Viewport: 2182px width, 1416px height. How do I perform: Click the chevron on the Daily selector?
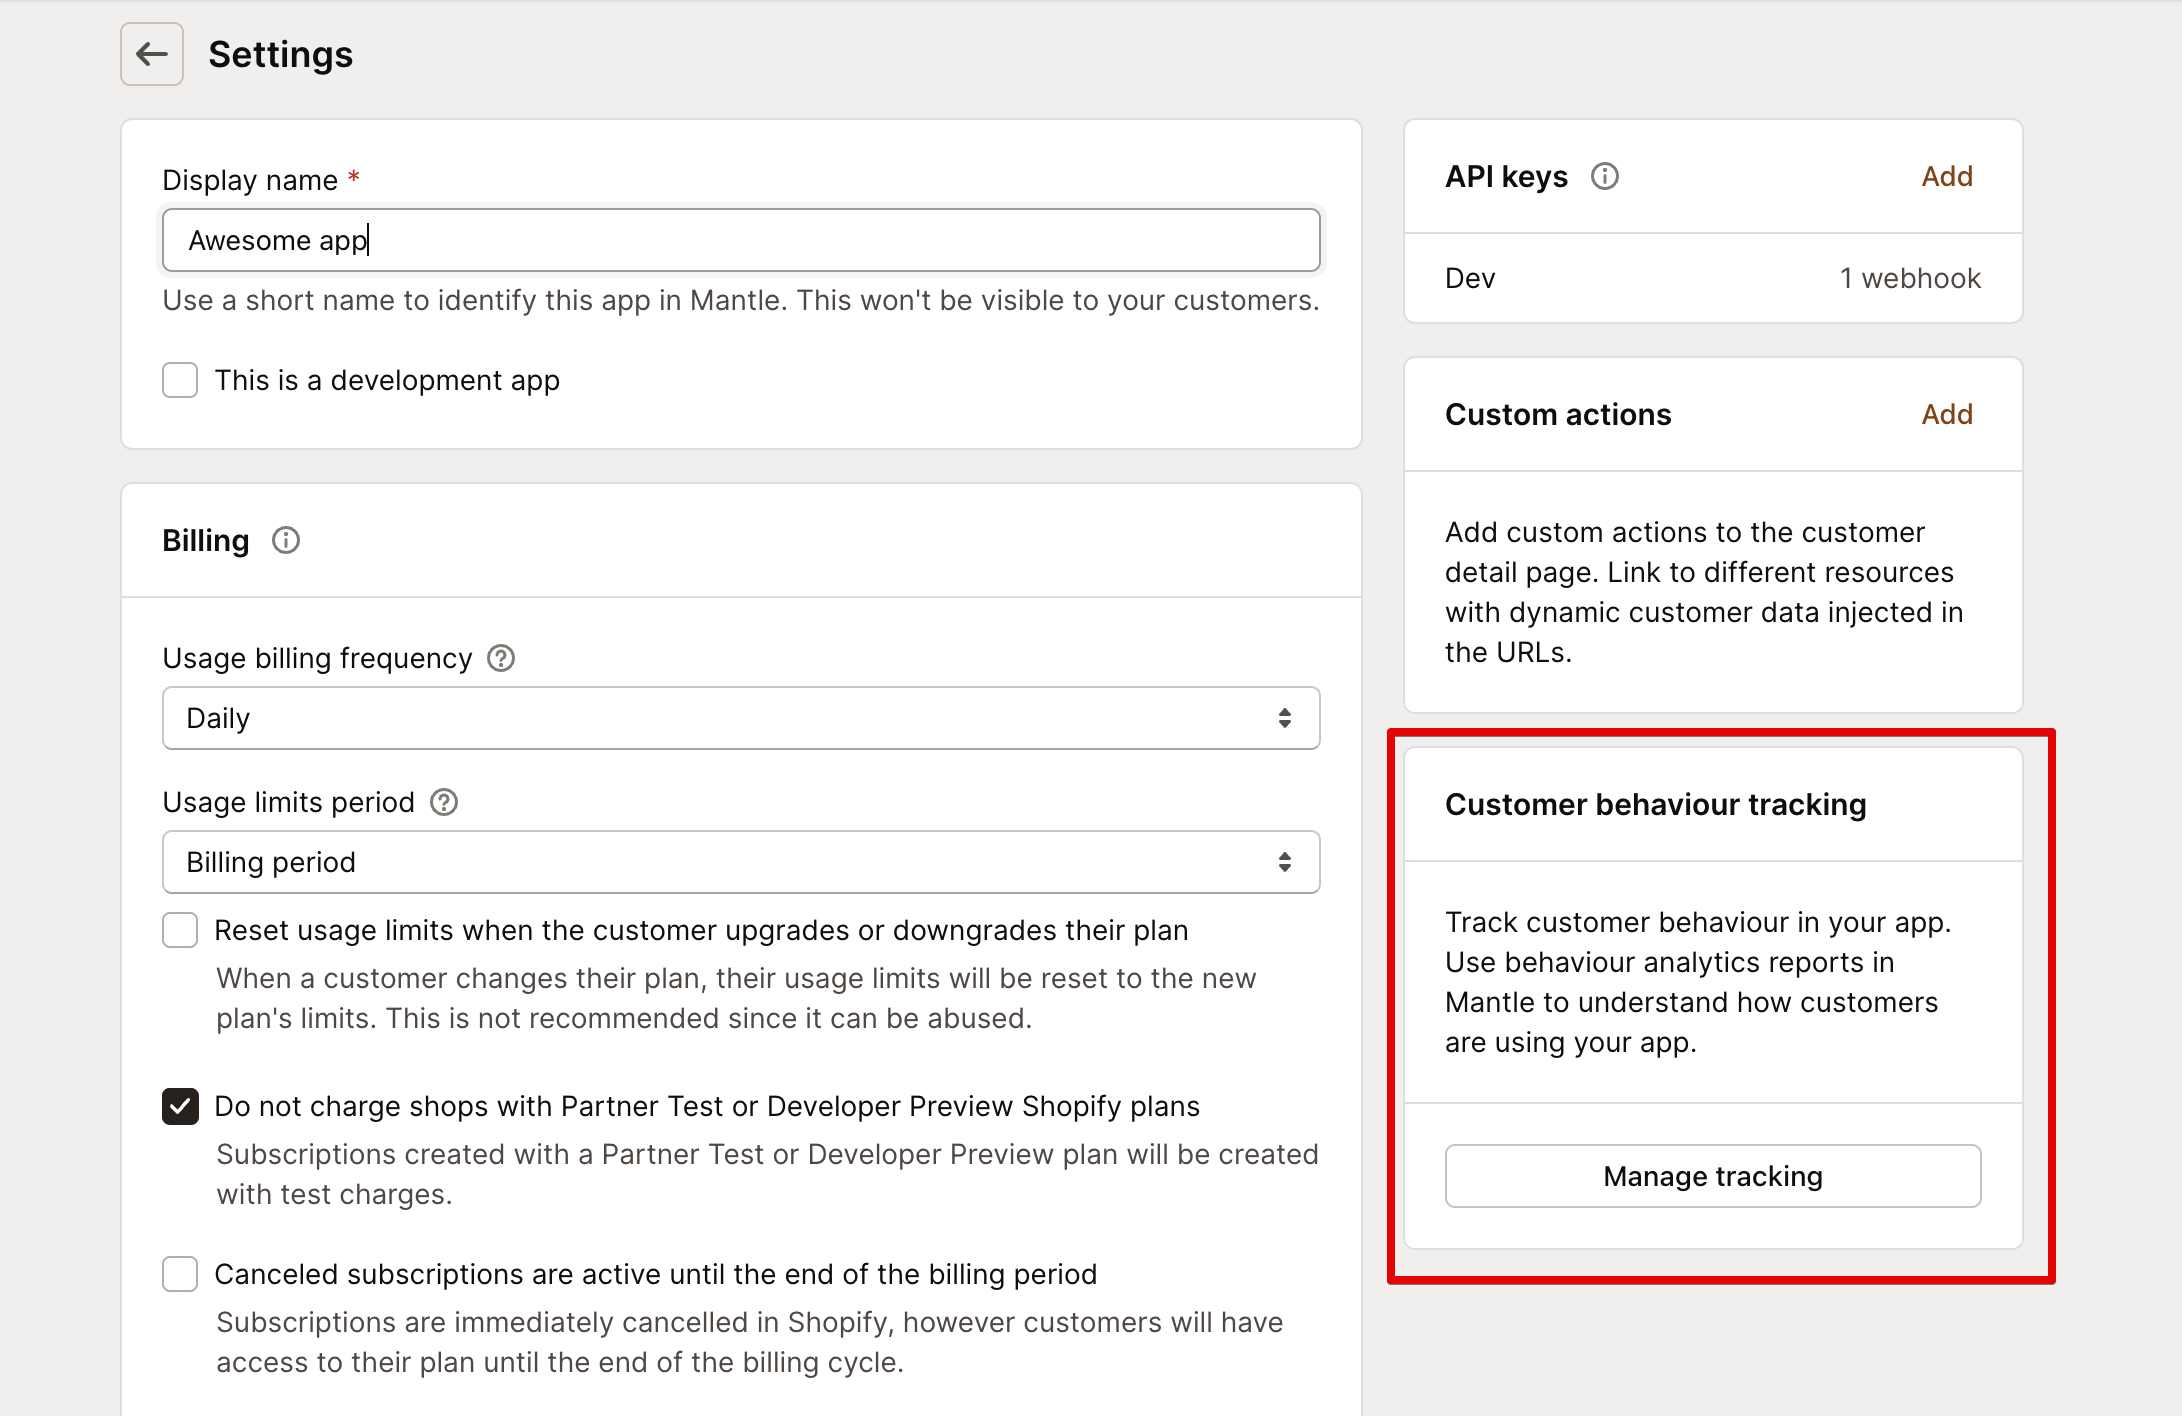1284,717
